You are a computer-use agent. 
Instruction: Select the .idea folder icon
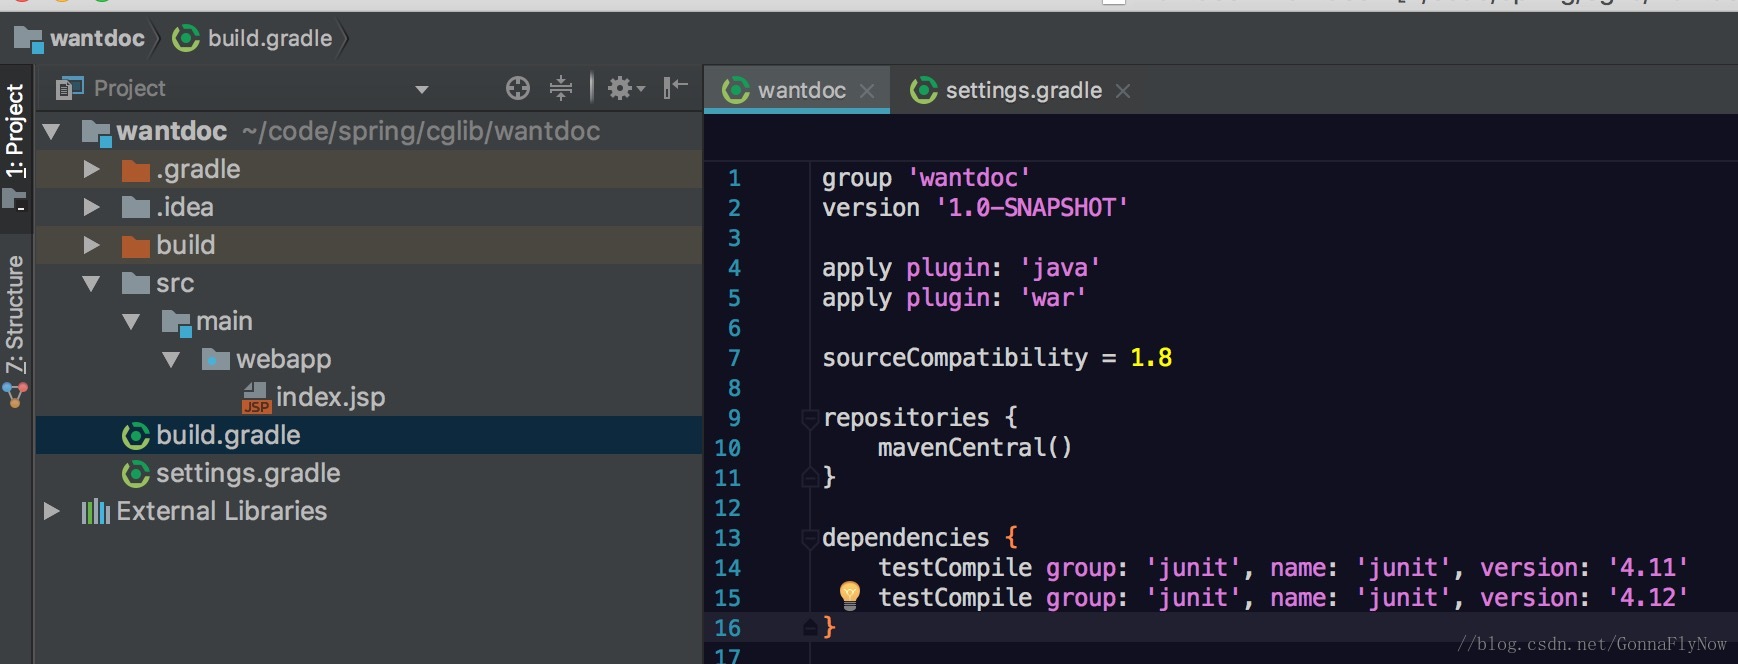[135, 208]
